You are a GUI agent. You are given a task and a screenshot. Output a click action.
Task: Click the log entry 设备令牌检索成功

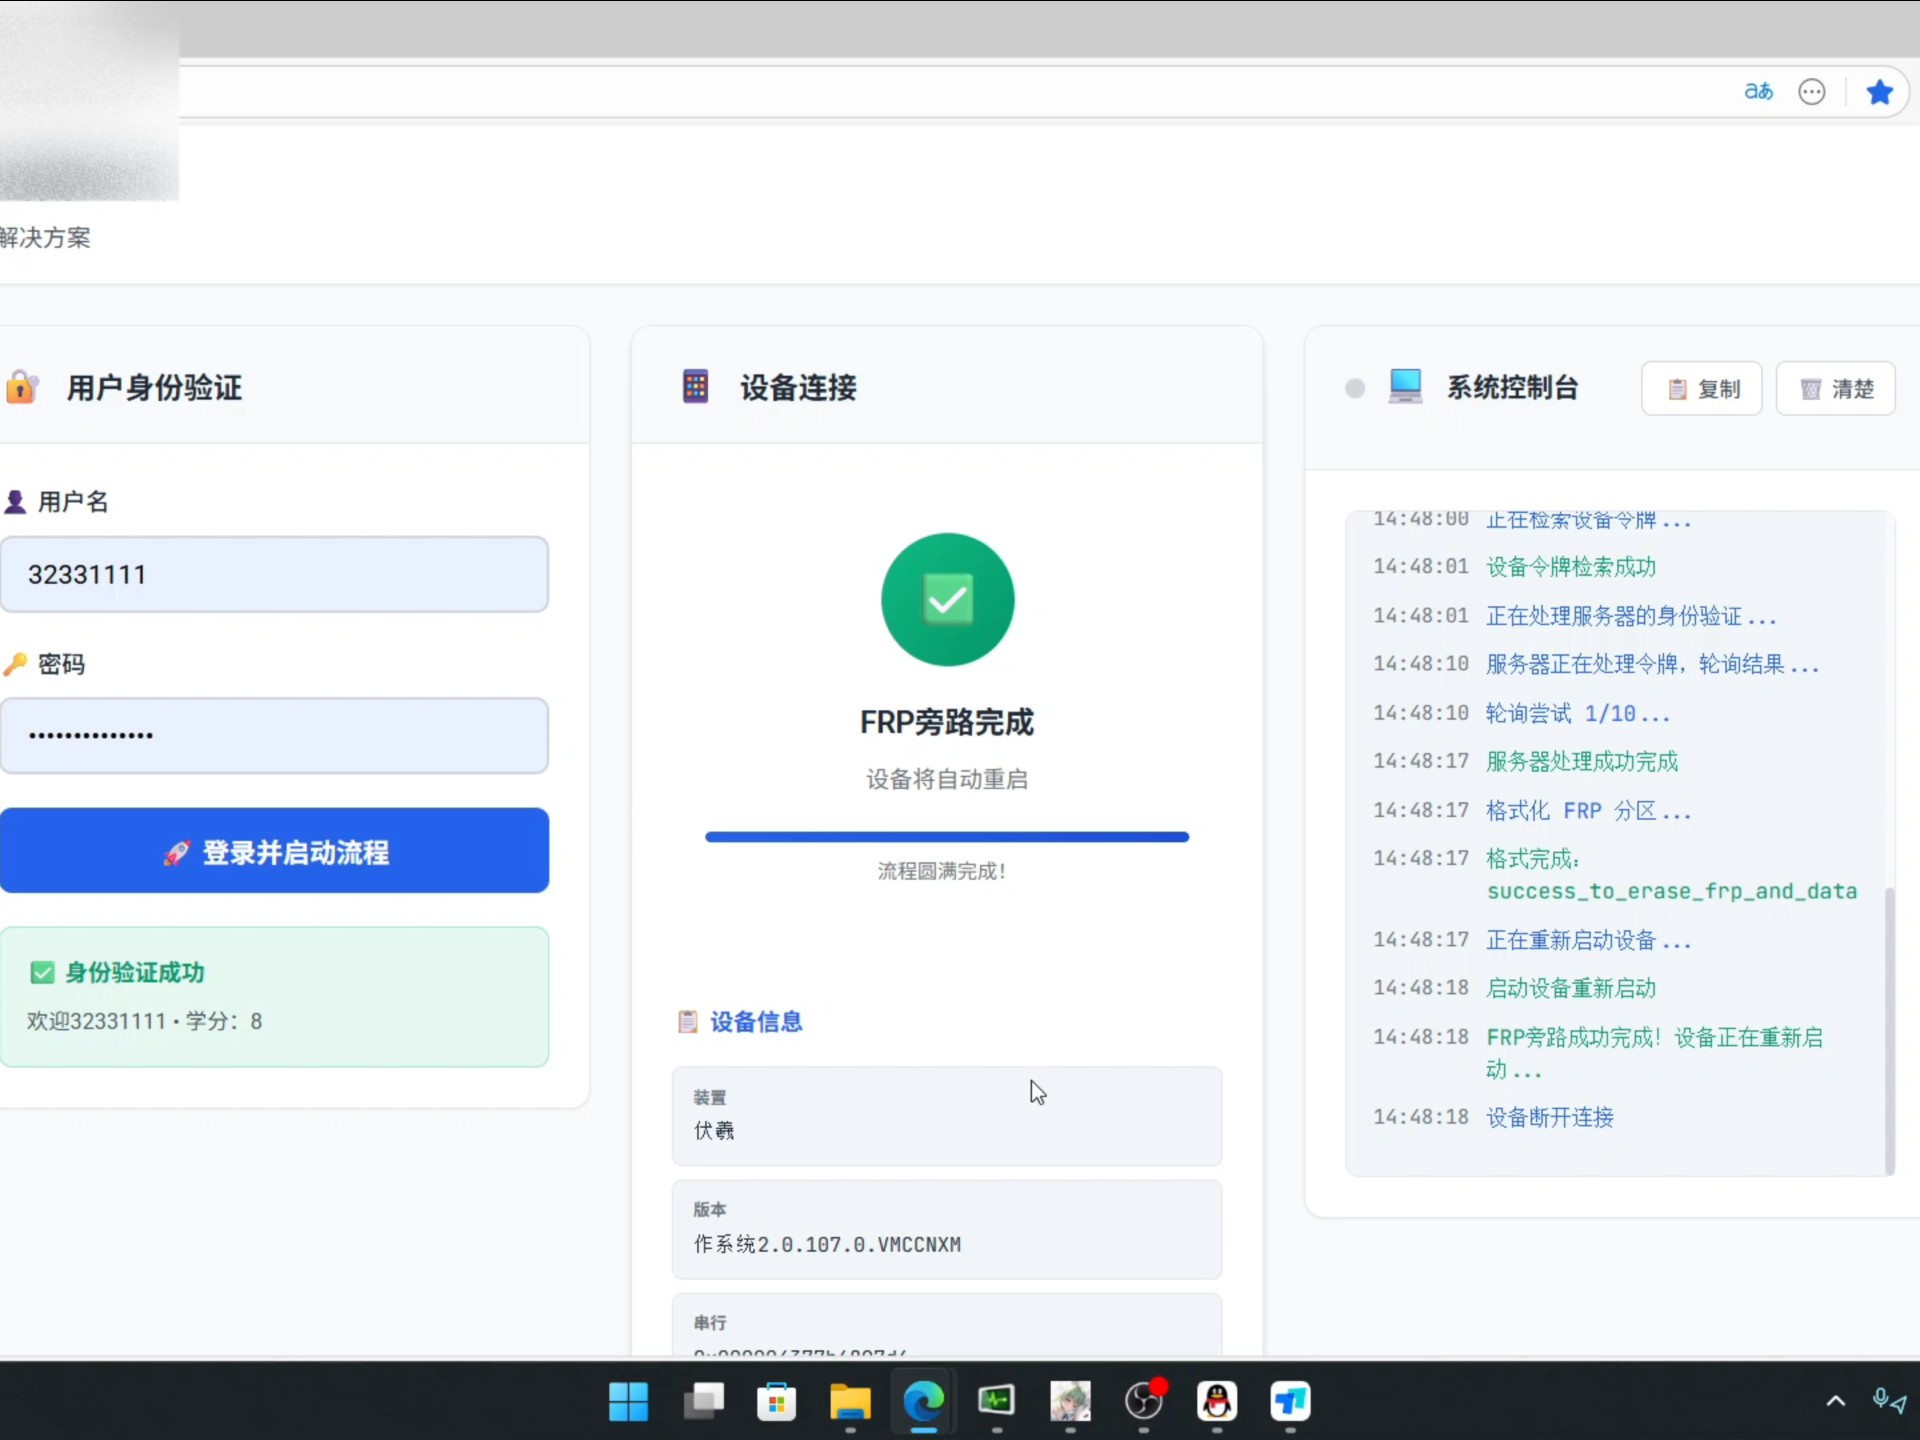pos(1571,567)
